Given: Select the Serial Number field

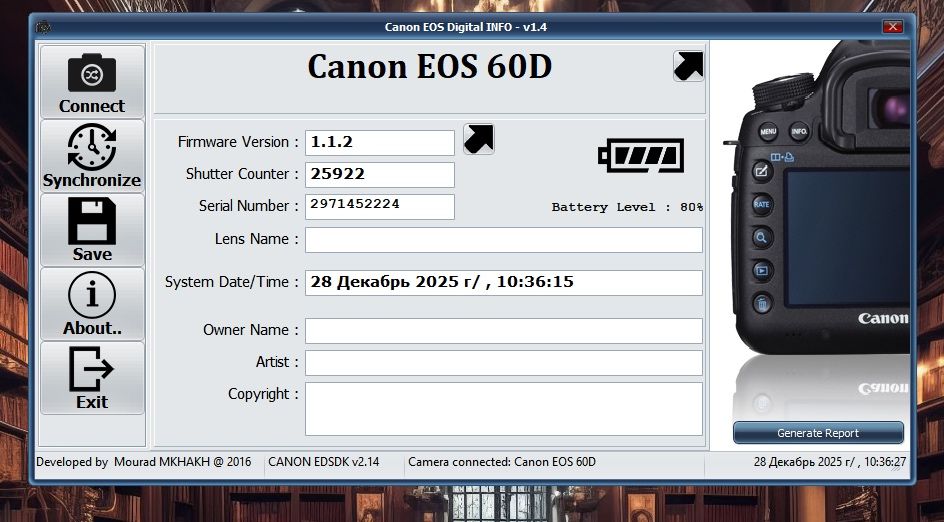Looking at the screenshot, I should pos(380,207).
